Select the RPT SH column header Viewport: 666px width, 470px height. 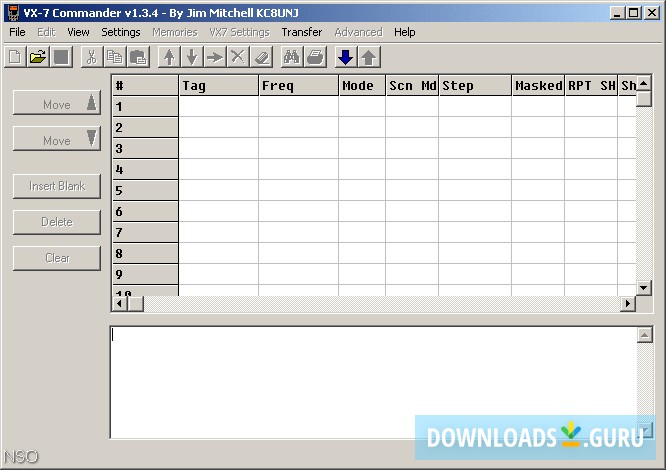coord(591,85)
